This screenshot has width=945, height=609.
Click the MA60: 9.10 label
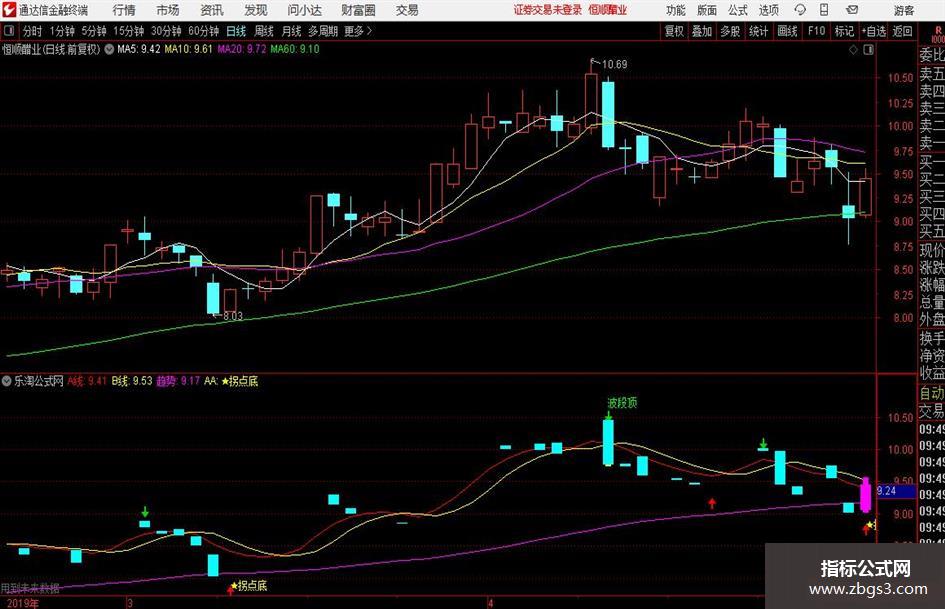click(x=295, y=49)
